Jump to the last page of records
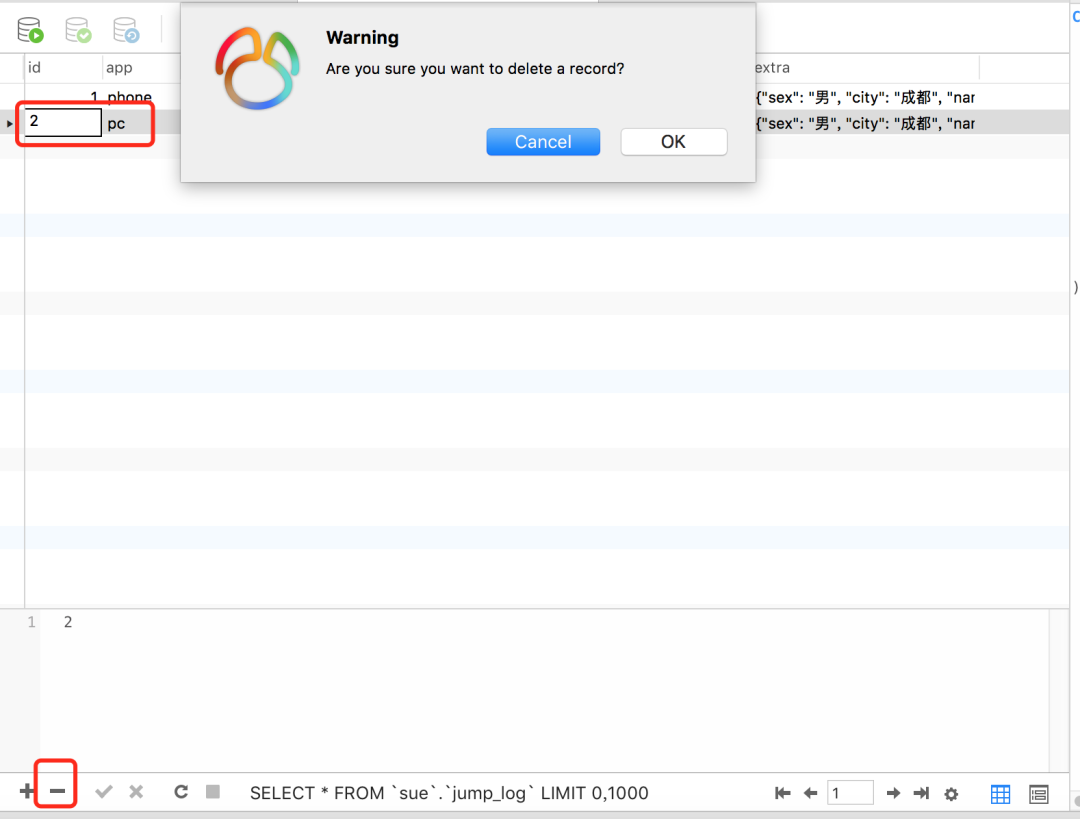Screen dimensions: 1080x819 click(921, 793)
